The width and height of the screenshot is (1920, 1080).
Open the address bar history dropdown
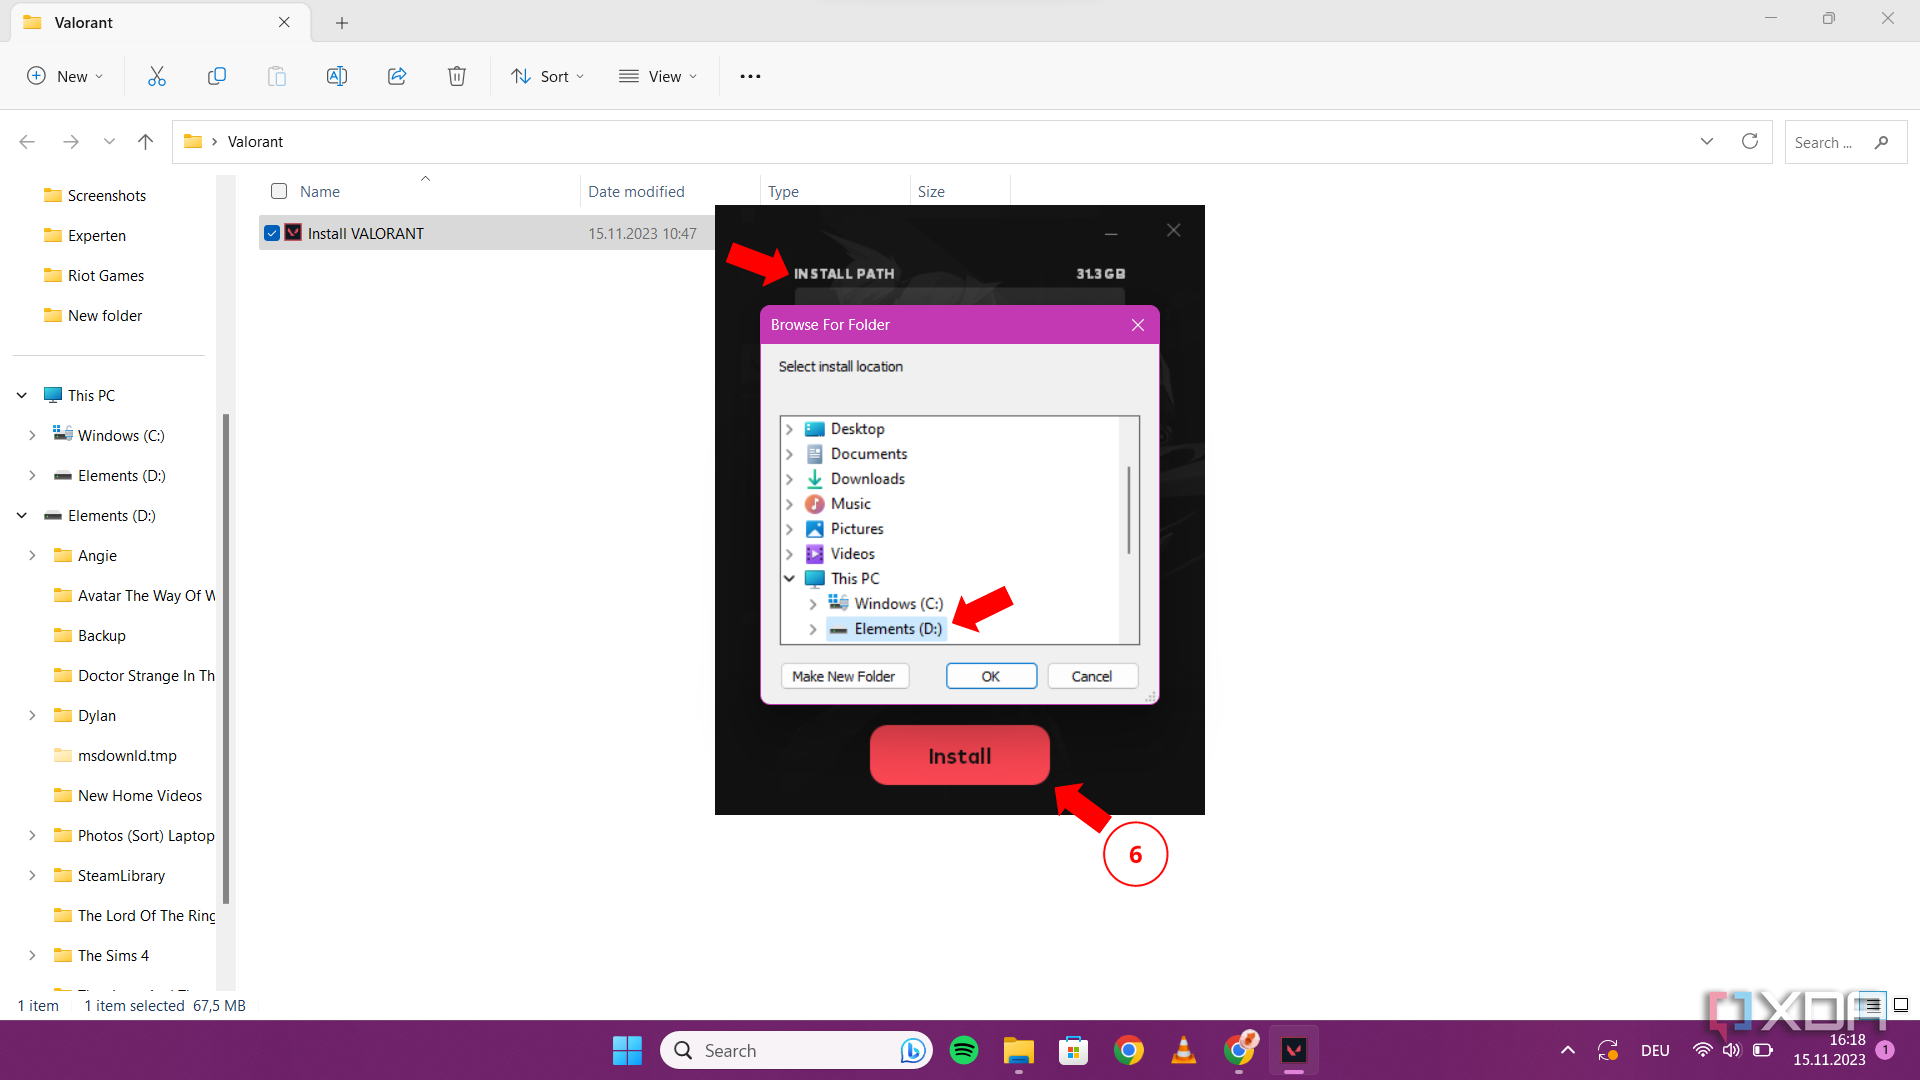click(x=1707, y=141)
